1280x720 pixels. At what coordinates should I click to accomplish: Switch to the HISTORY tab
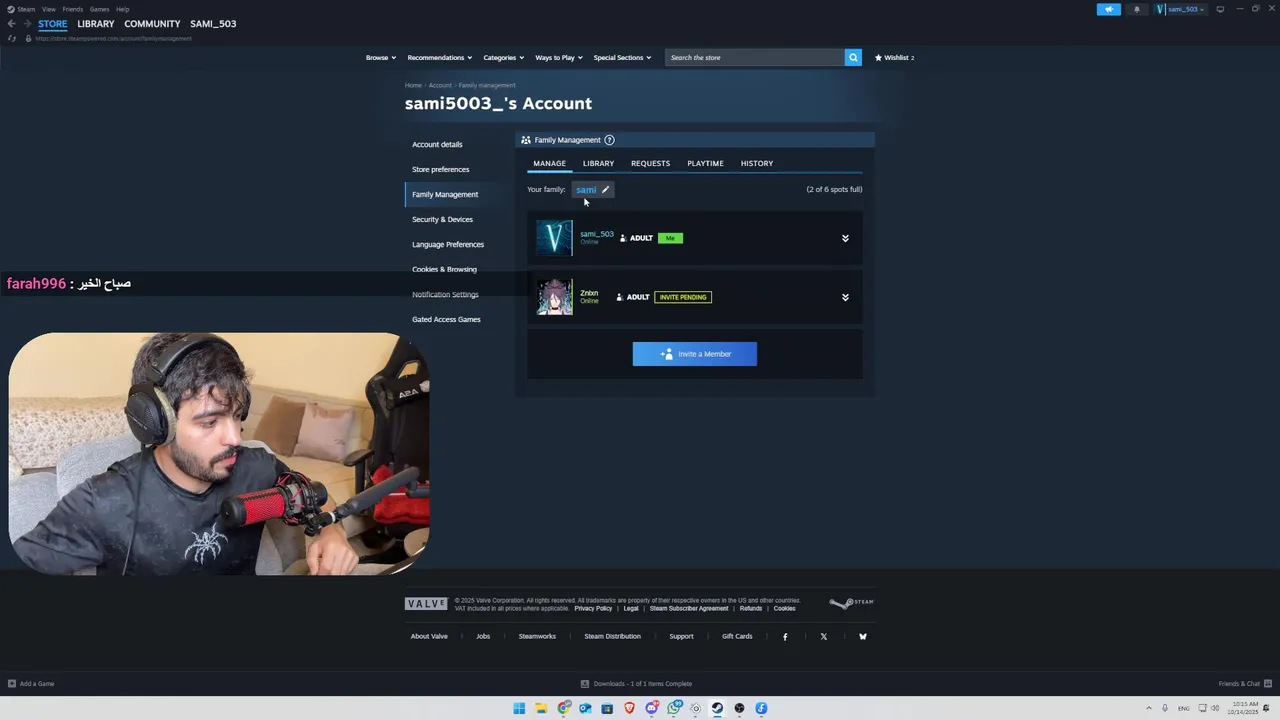pos(757,163)
